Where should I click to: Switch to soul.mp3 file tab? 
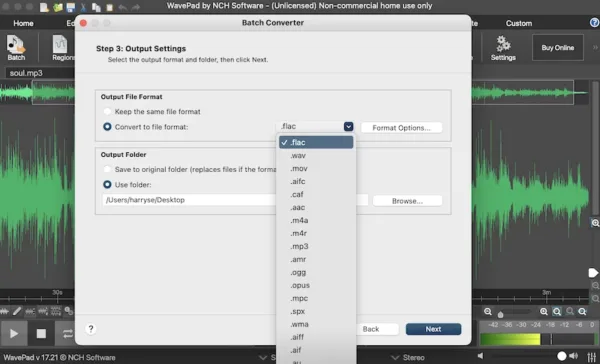(26, 73)
